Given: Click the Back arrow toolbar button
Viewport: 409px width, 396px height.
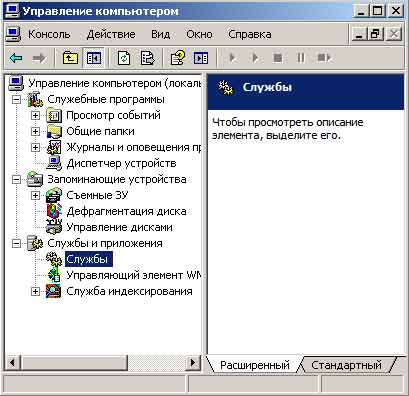Looking at the screenshot, I should (16, 58).
